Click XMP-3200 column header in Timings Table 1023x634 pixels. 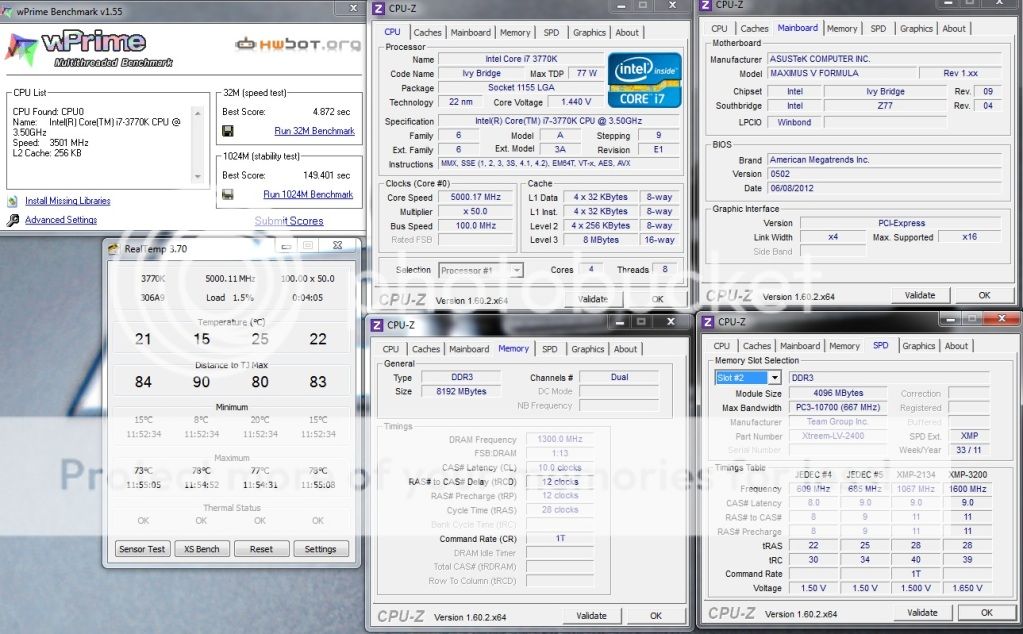pos(968,475)
